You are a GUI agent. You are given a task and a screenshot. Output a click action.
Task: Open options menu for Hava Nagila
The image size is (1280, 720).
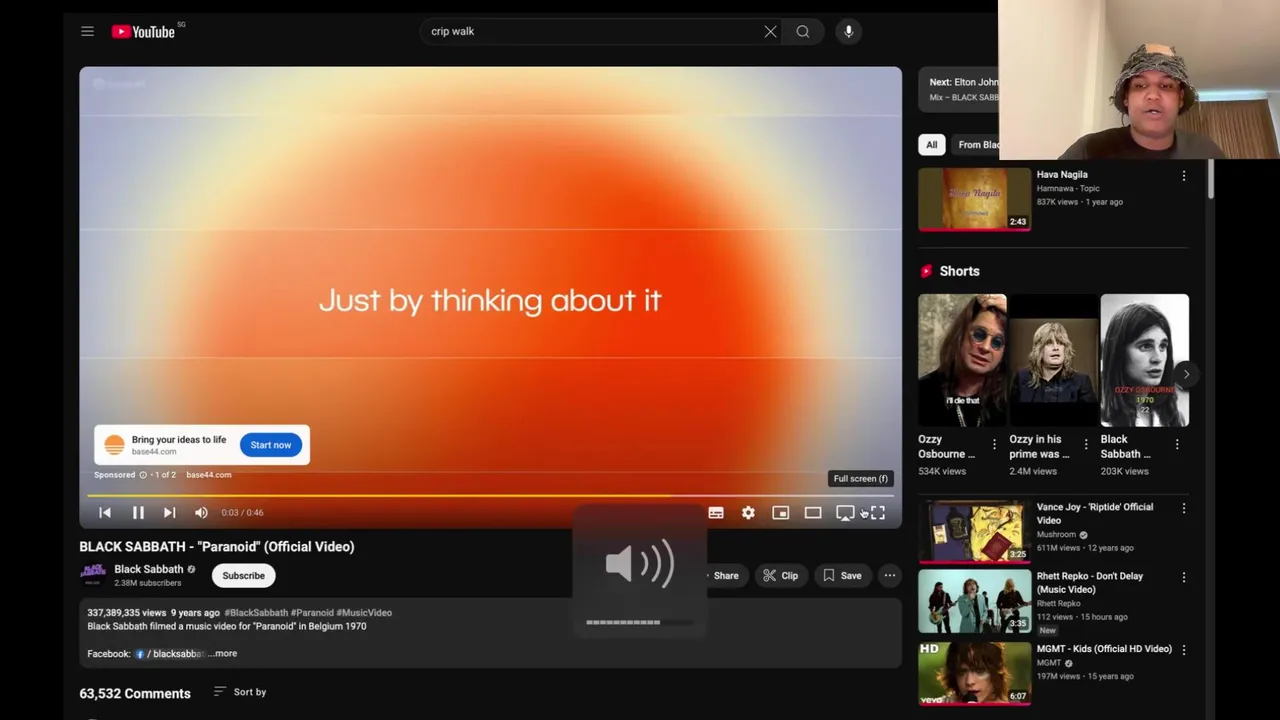click(x=1184, y=176)
